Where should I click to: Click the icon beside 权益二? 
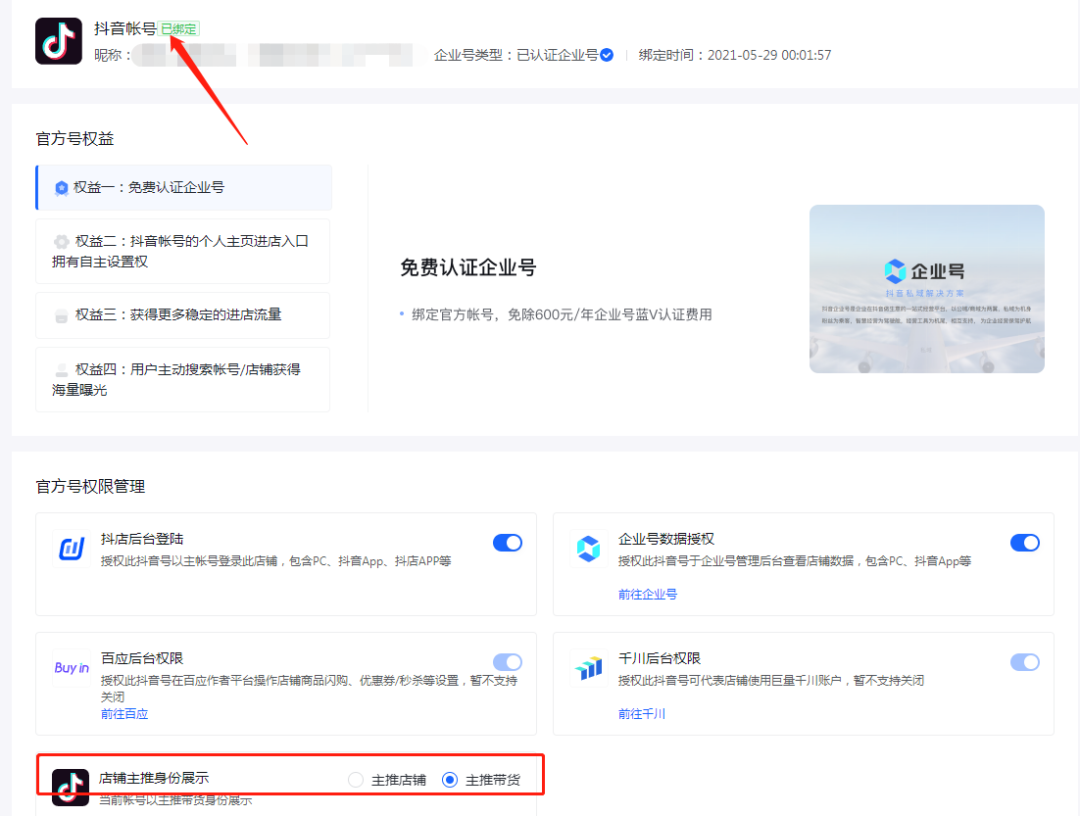(x=61, y=242)
